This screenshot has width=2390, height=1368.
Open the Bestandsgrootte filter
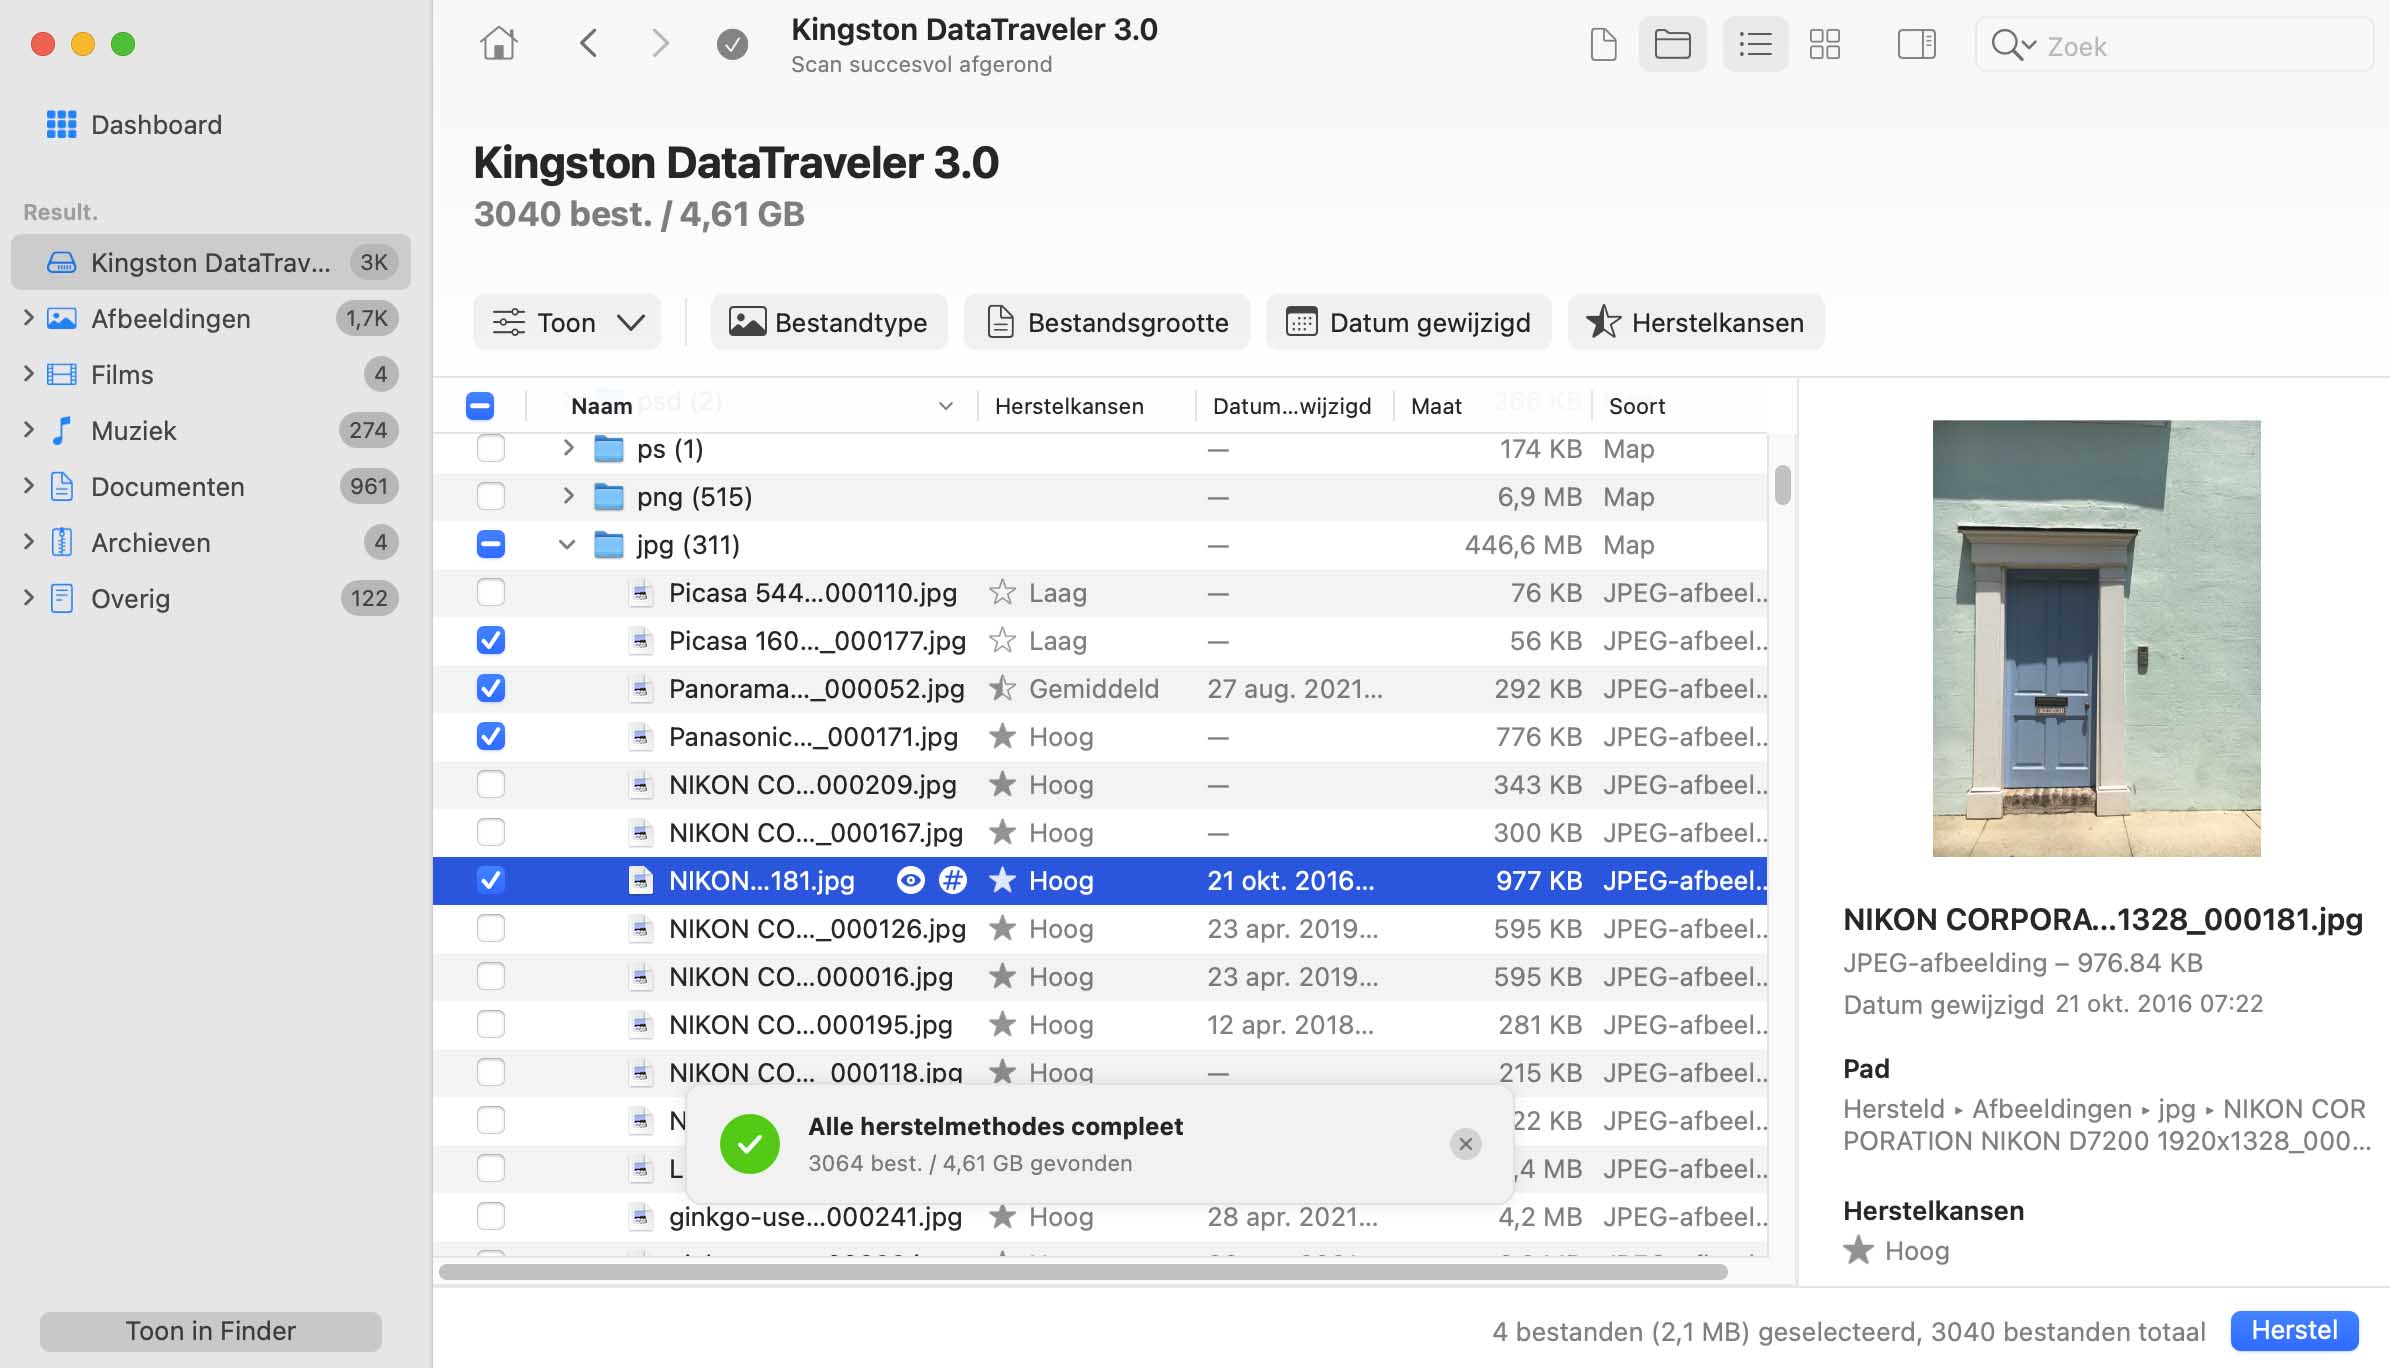[1107, 322]
